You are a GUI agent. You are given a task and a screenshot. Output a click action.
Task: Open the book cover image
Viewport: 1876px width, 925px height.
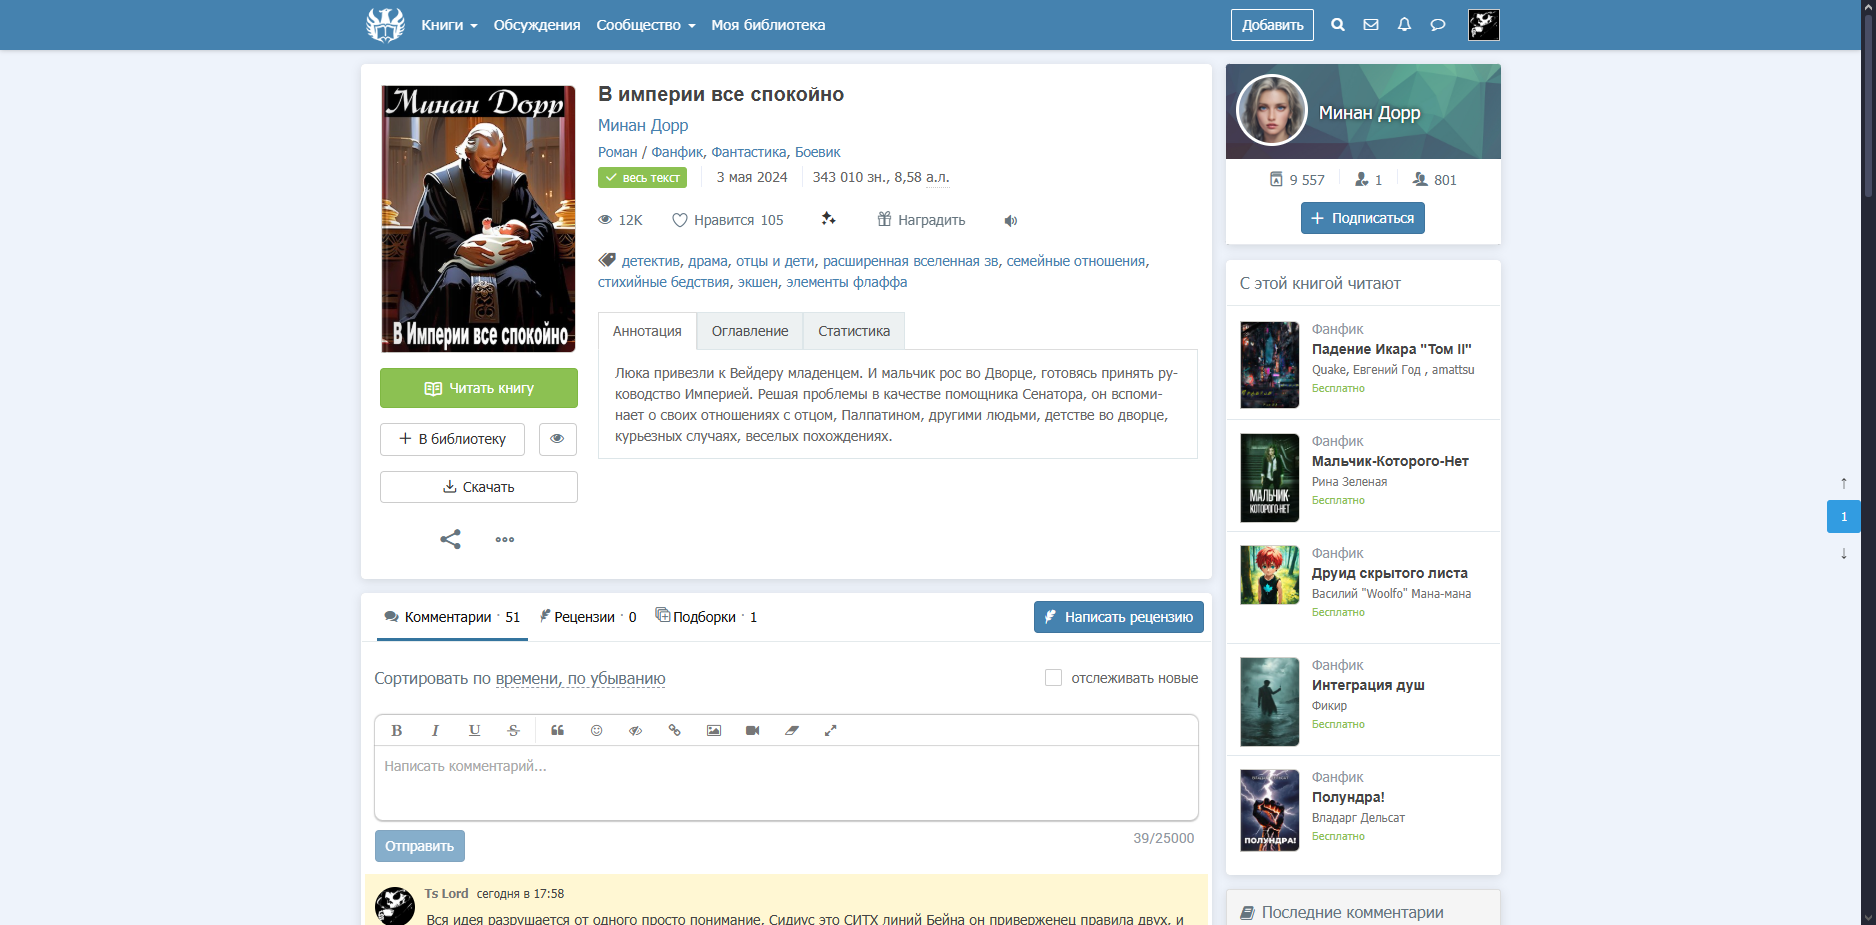pos(479,219)
